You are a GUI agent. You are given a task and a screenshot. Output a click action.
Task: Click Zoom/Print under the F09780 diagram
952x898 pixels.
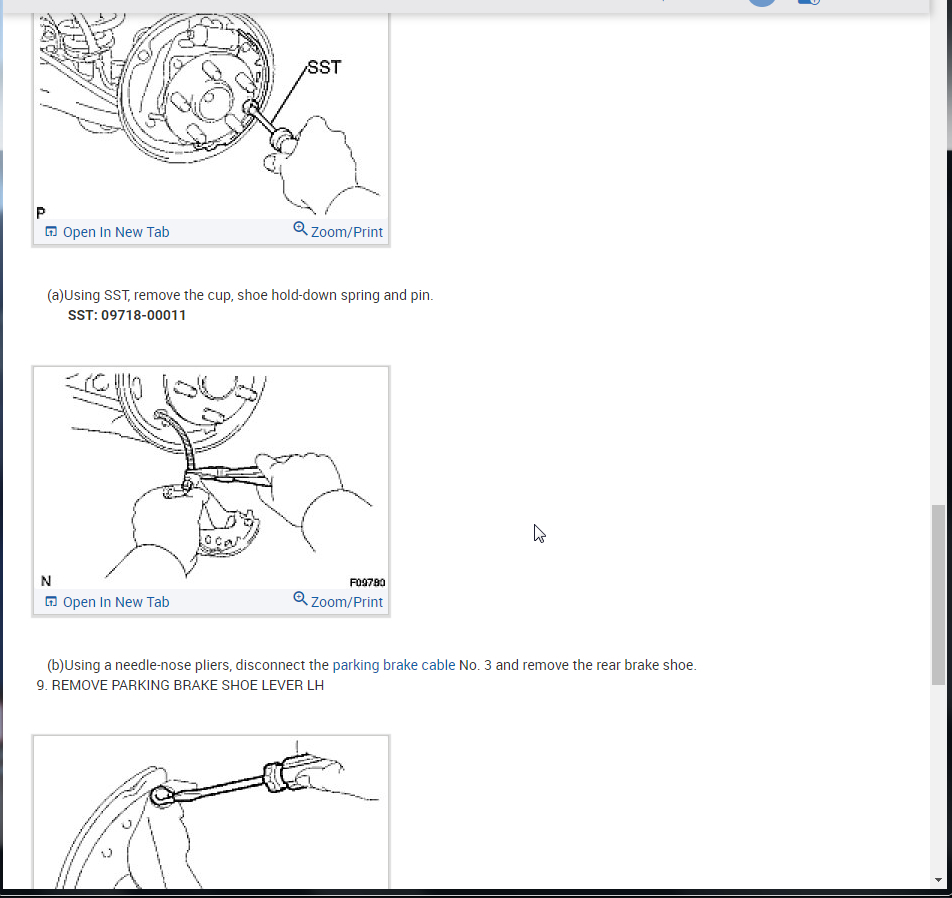point(338,601)
